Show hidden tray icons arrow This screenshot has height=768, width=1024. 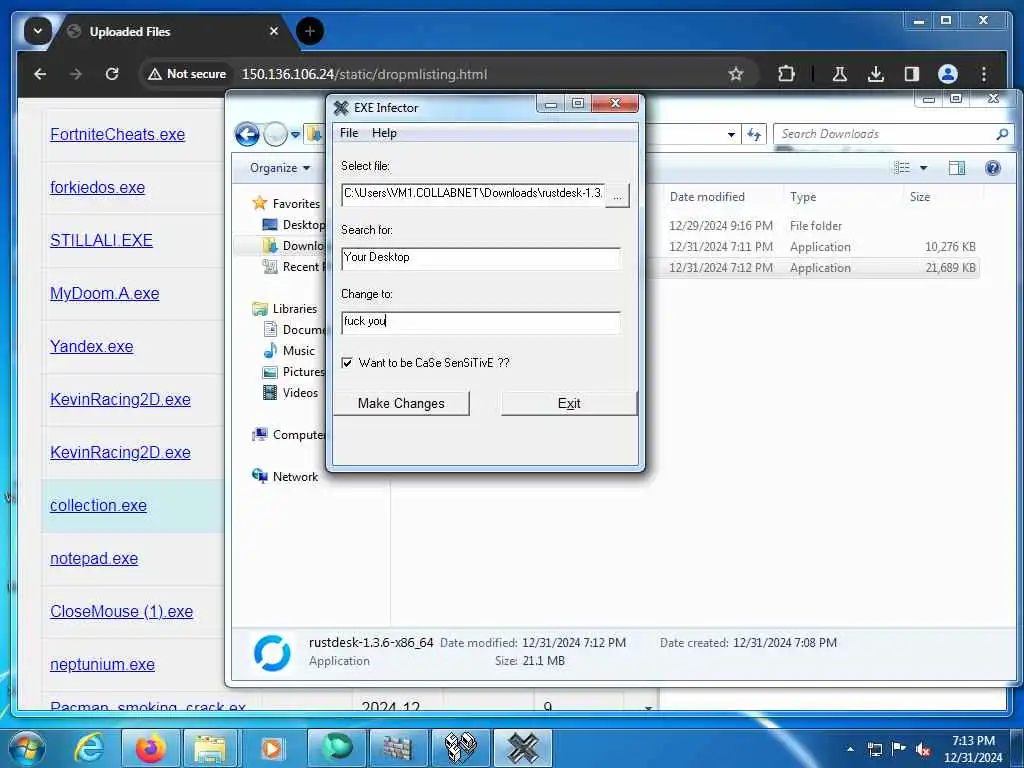[850, 749]
